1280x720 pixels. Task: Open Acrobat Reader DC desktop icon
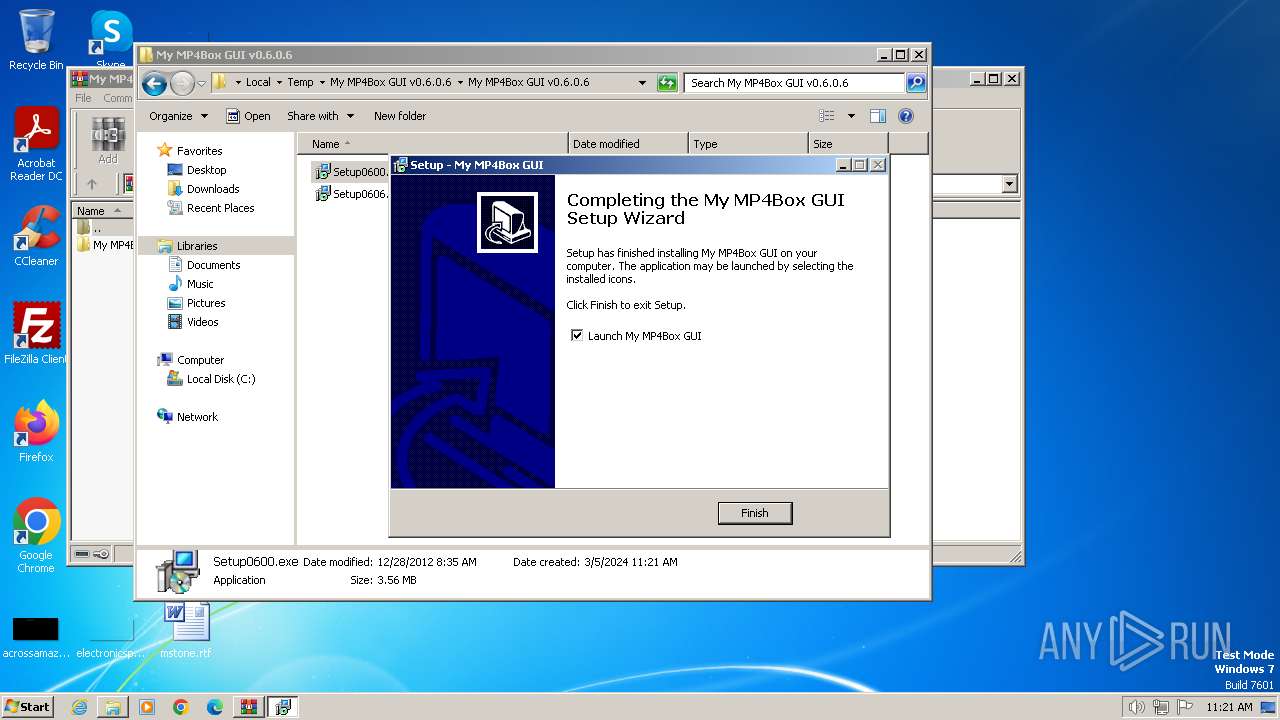pos(36,145)
